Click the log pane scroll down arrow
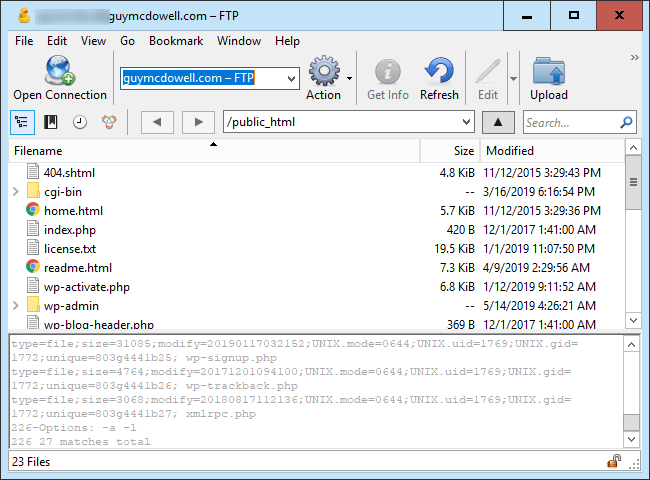The image size is (650, 480). (x=631, y=439)
